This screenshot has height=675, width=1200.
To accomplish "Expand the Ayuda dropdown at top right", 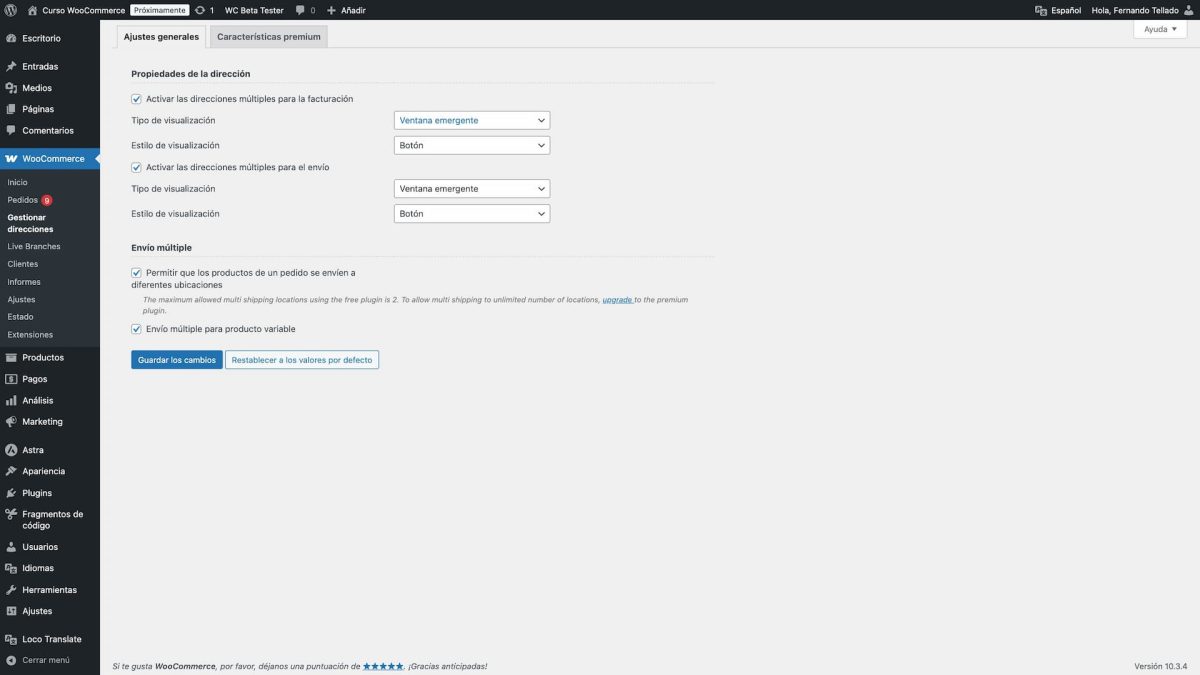I will click(x=1157, y=28).
